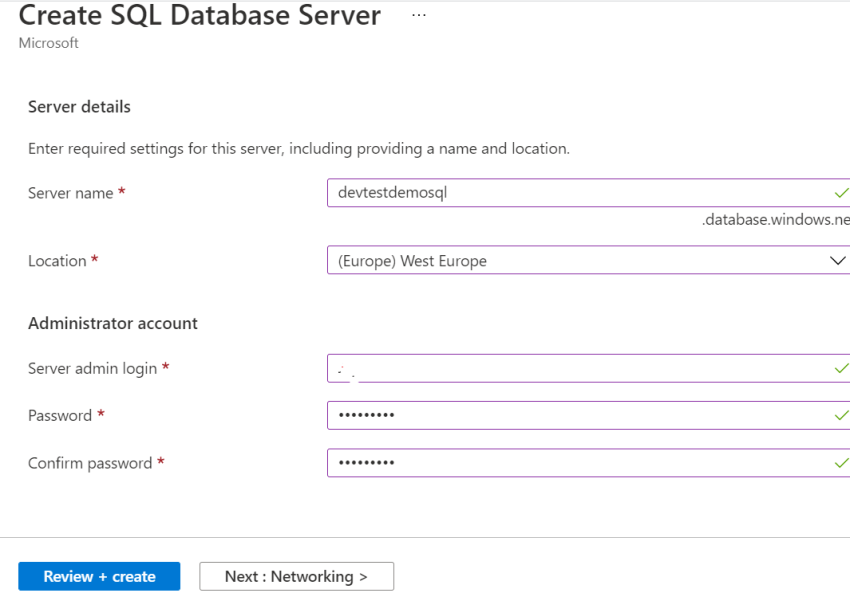This screenshot has width=850, height=597.
Task: Click the Microsoft publisher link
Action: tap(48, 43)
